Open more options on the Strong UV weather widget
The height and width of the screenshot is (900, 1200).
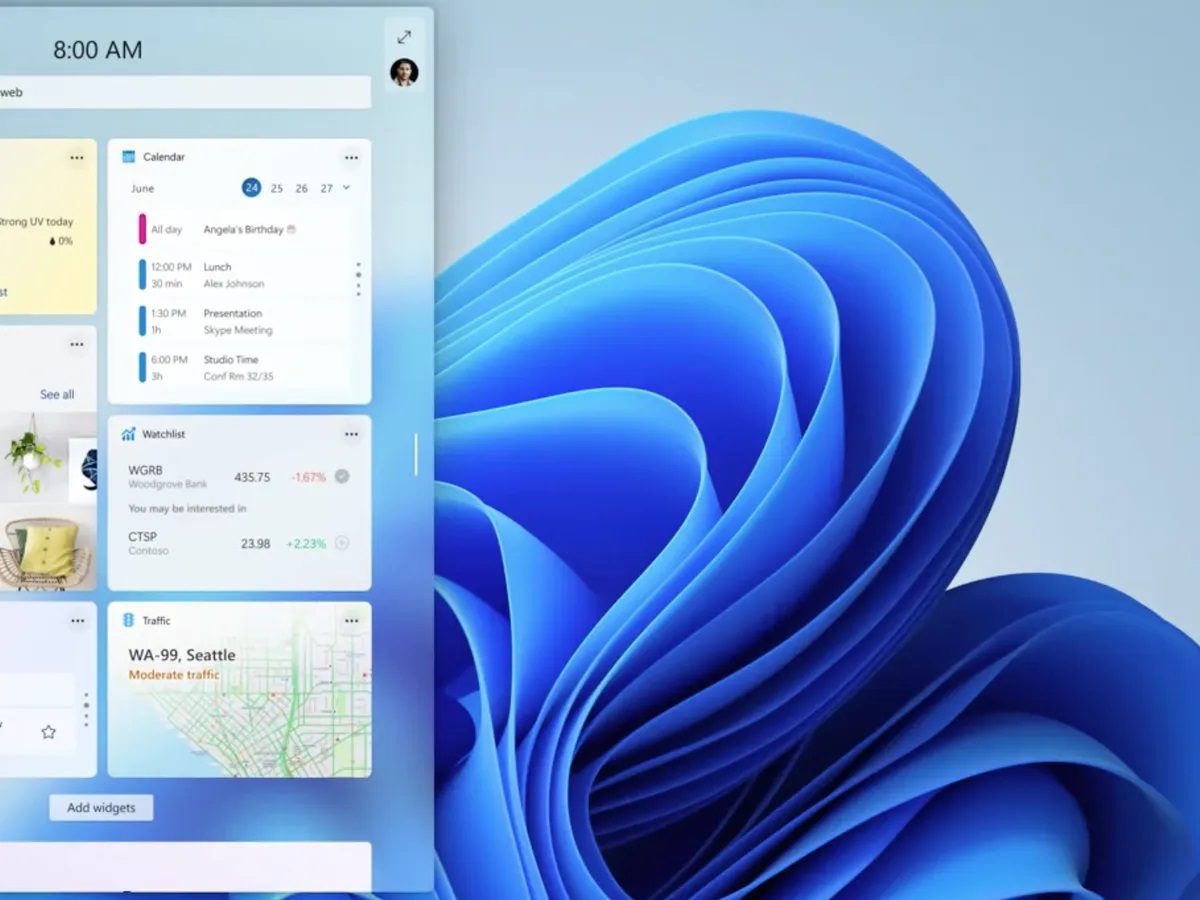coord(77,158)
